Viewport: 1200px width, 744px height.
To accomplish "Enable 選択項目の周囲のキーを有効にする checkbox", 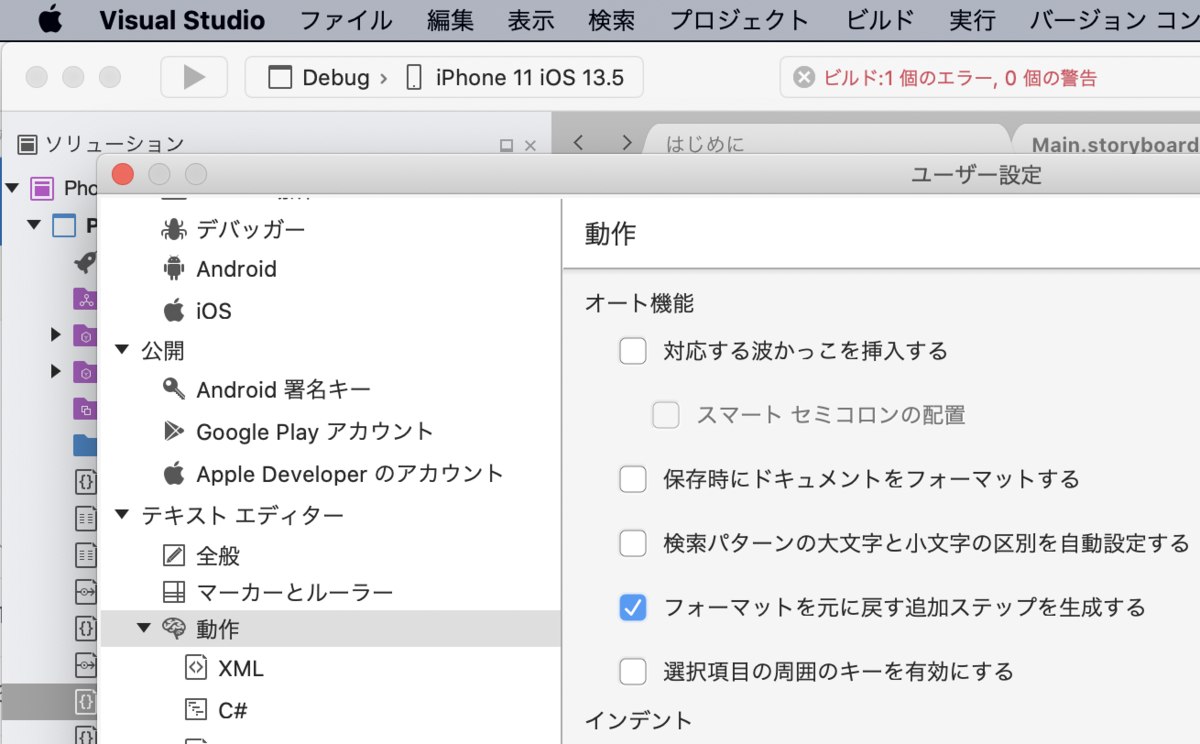I will pyautogui.click(x=633, y=671).
